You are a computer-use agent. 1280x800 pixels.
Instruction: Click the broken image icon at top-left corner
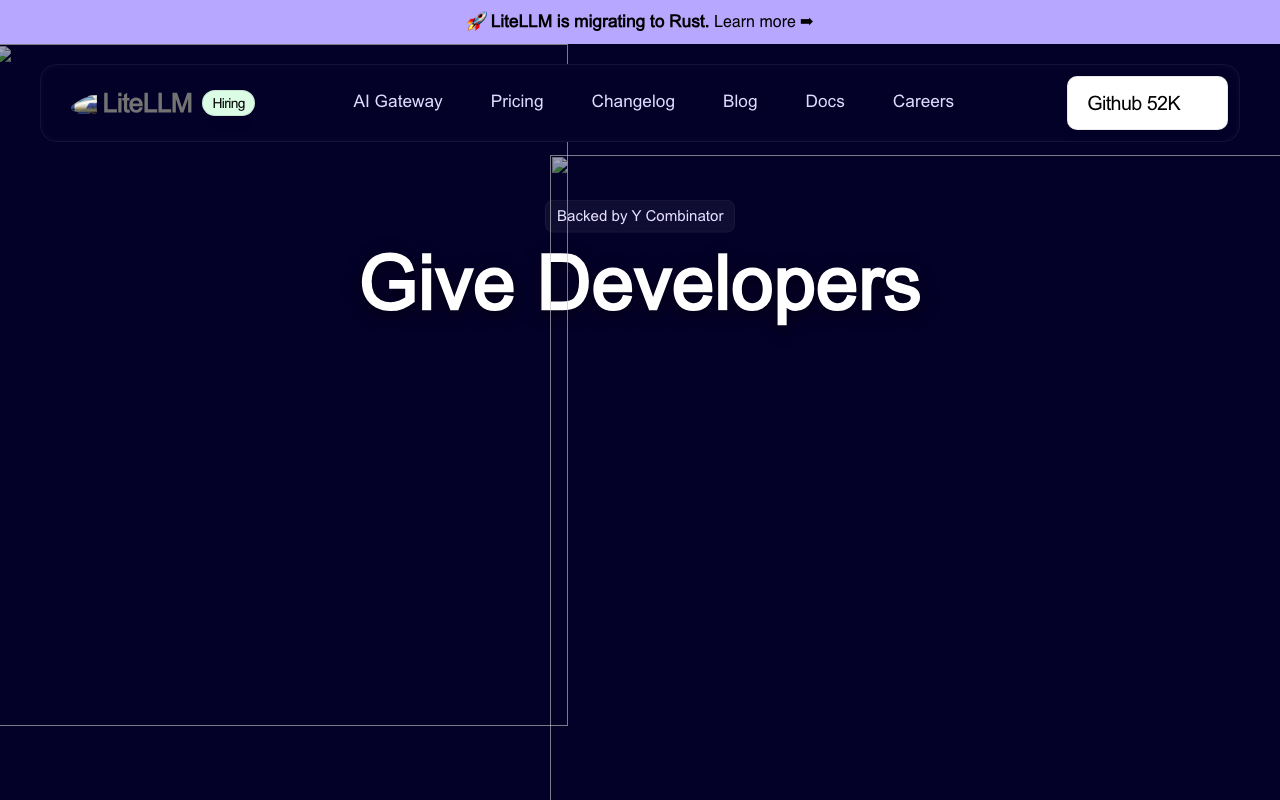point(5,54)
